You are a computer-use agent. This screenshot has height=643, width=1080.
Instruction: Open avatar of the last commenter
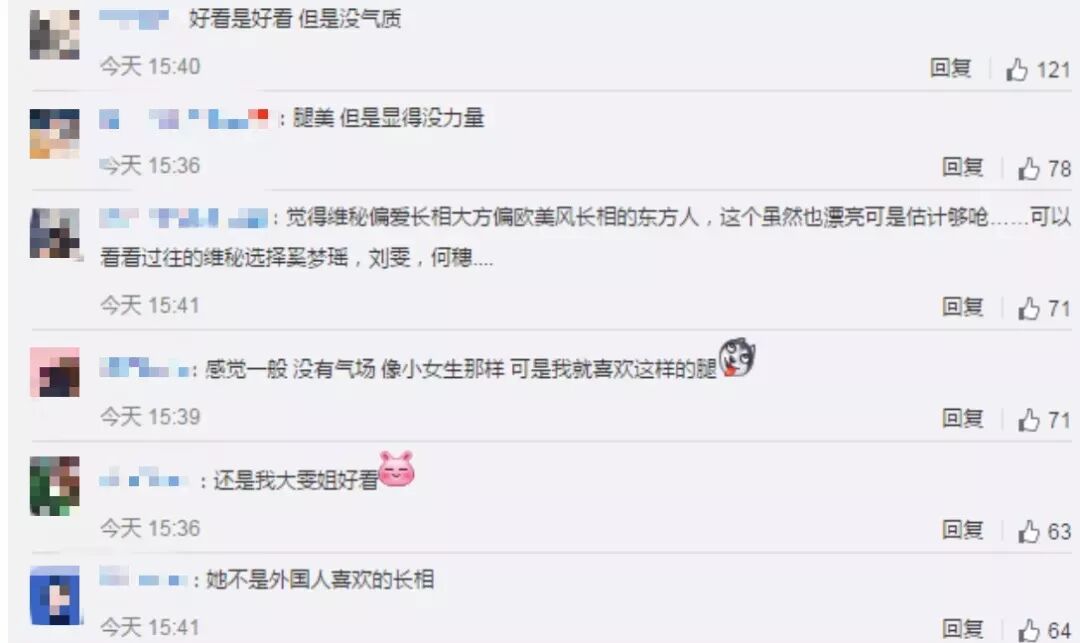point(56,595)
